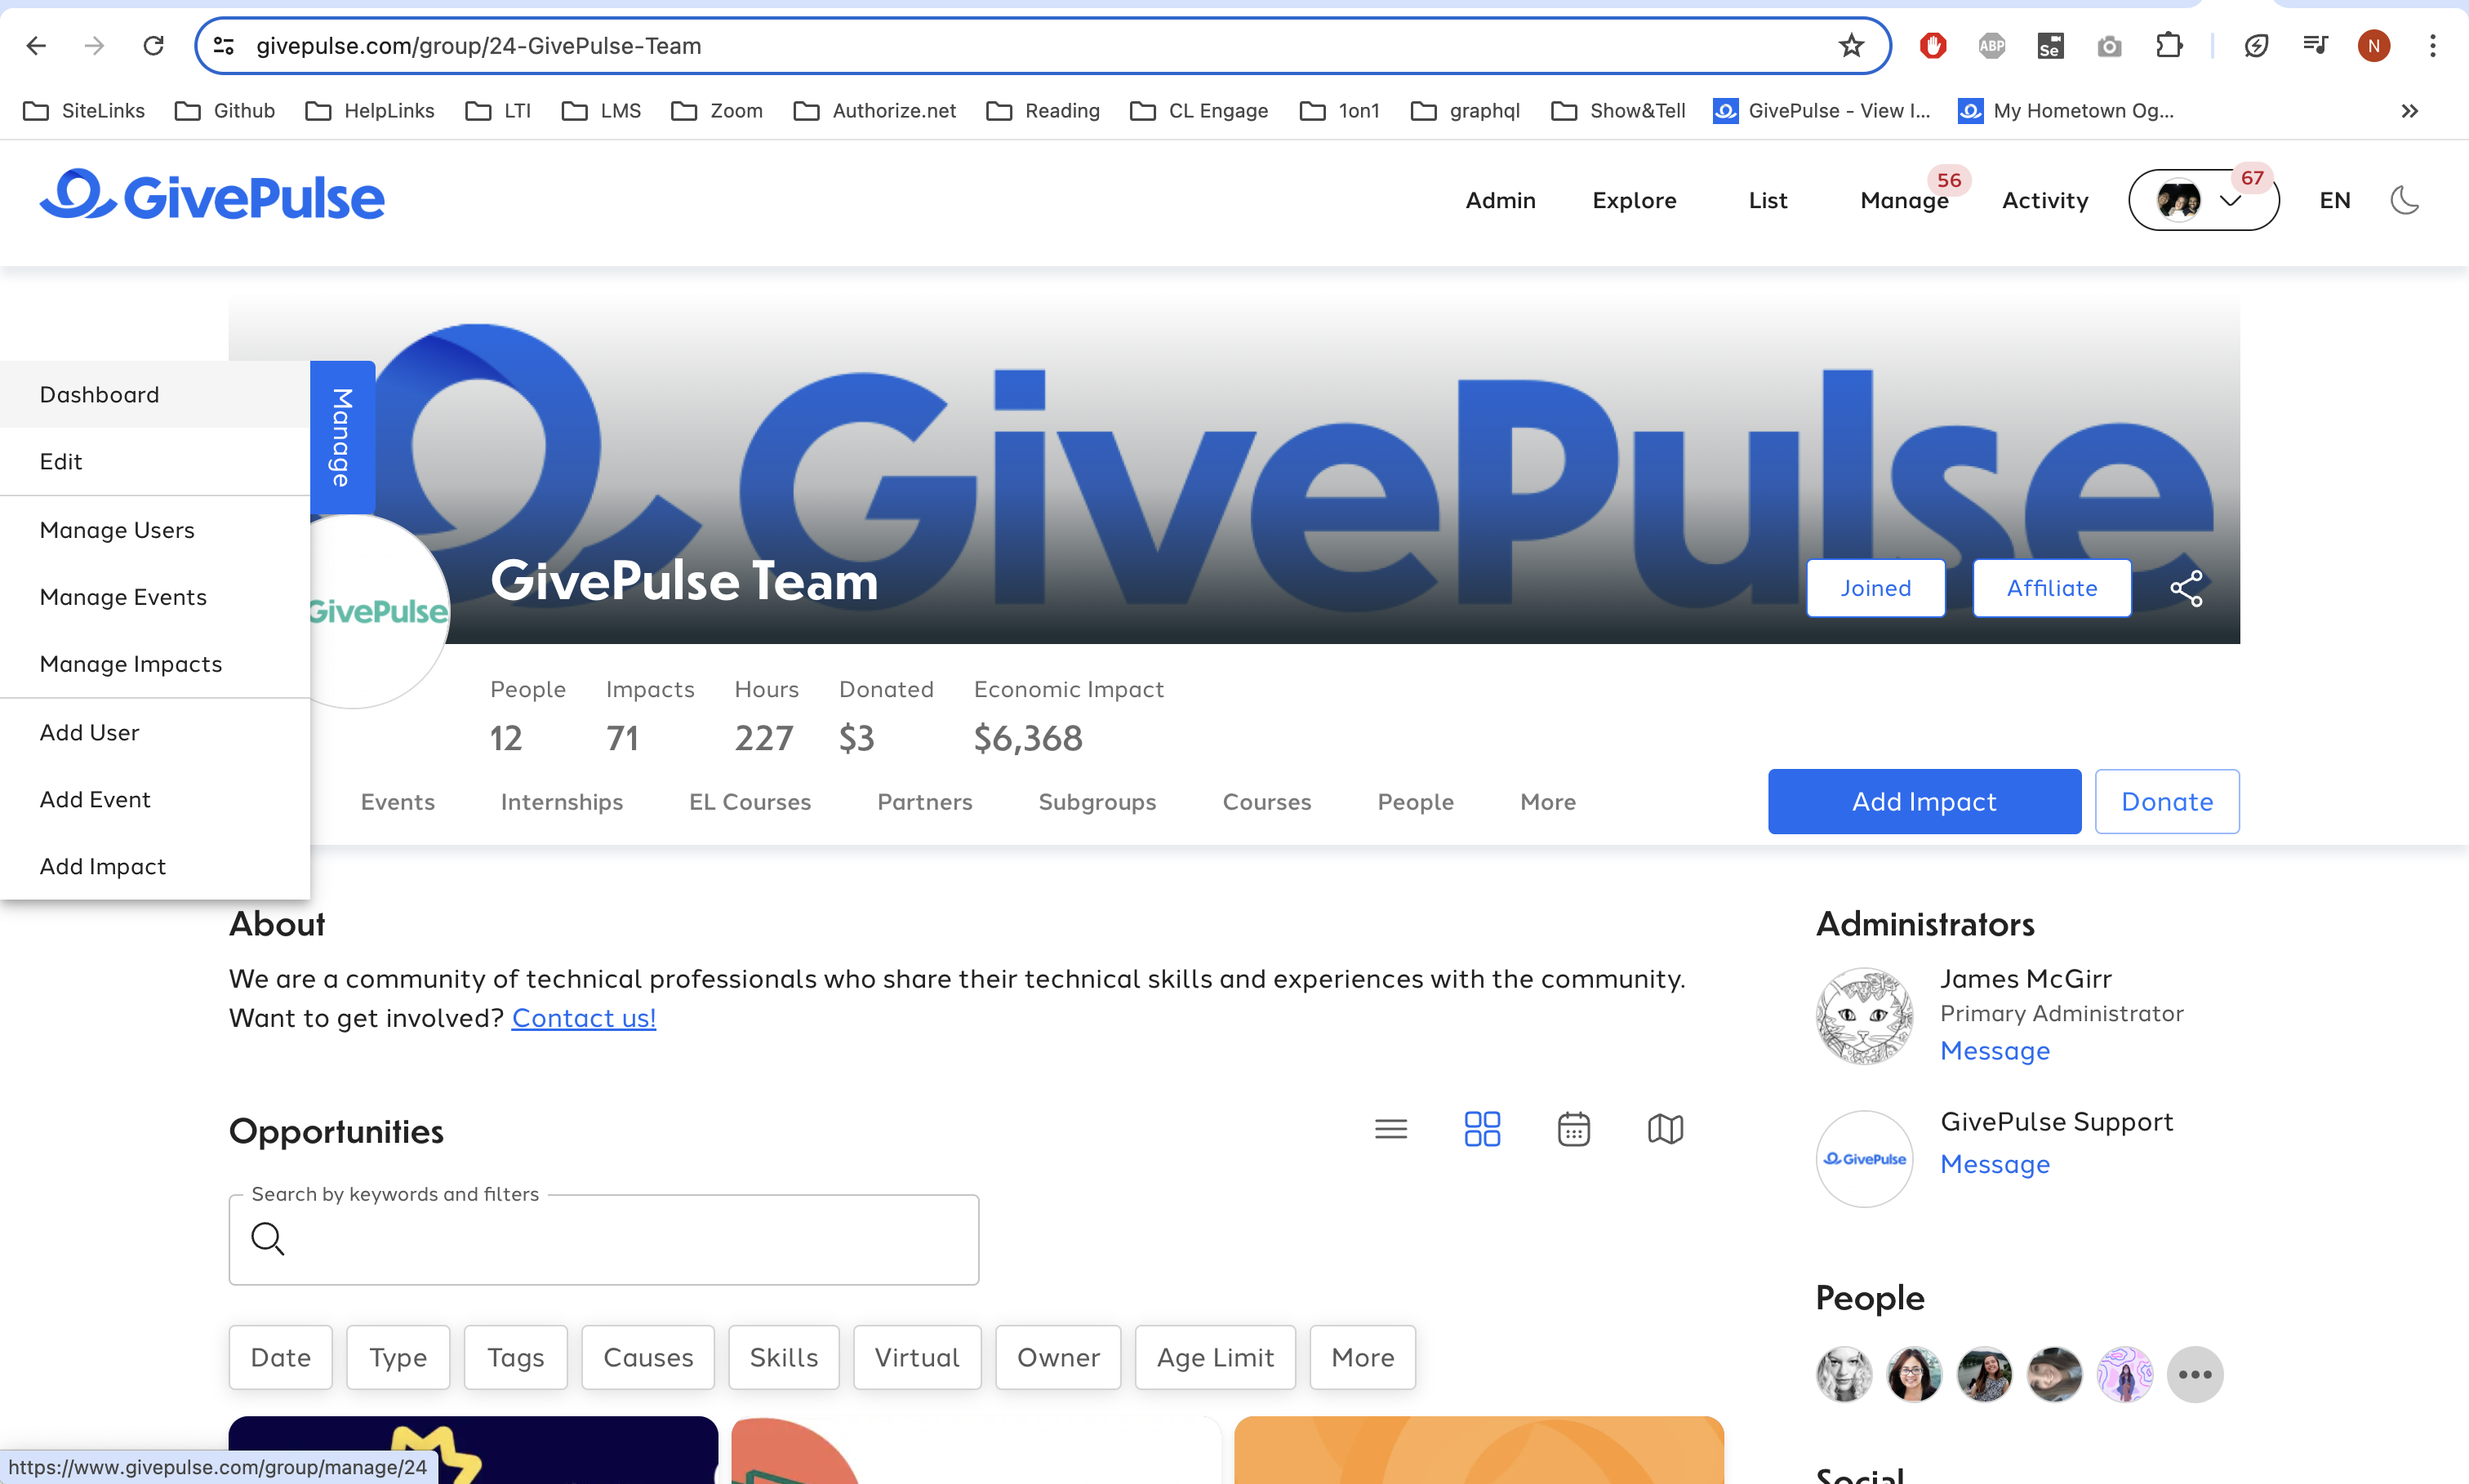This screenshot has width=2469, height=1484.
Task: Open the user avatar dropdown menu
Action: pyautogui.click(x=2203, y=200)
